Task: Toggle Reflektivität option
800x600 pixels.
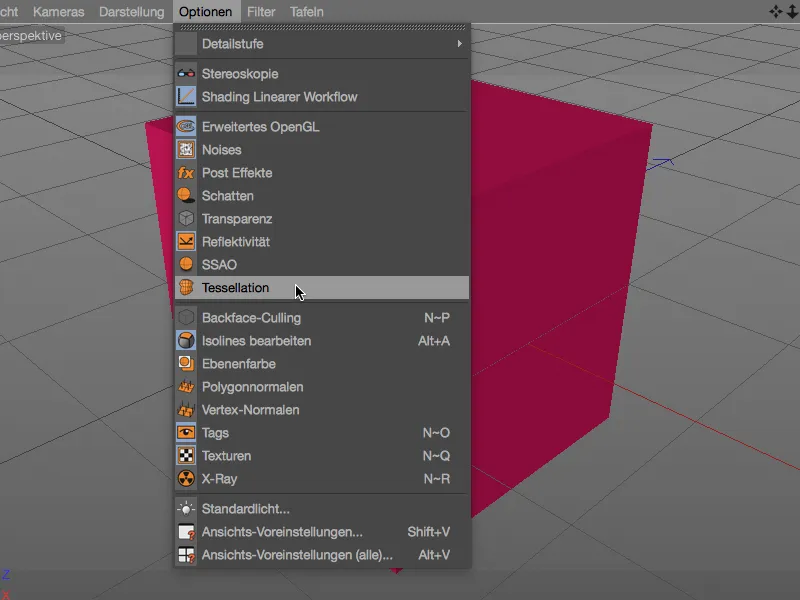Action: (x=321, y=241)
